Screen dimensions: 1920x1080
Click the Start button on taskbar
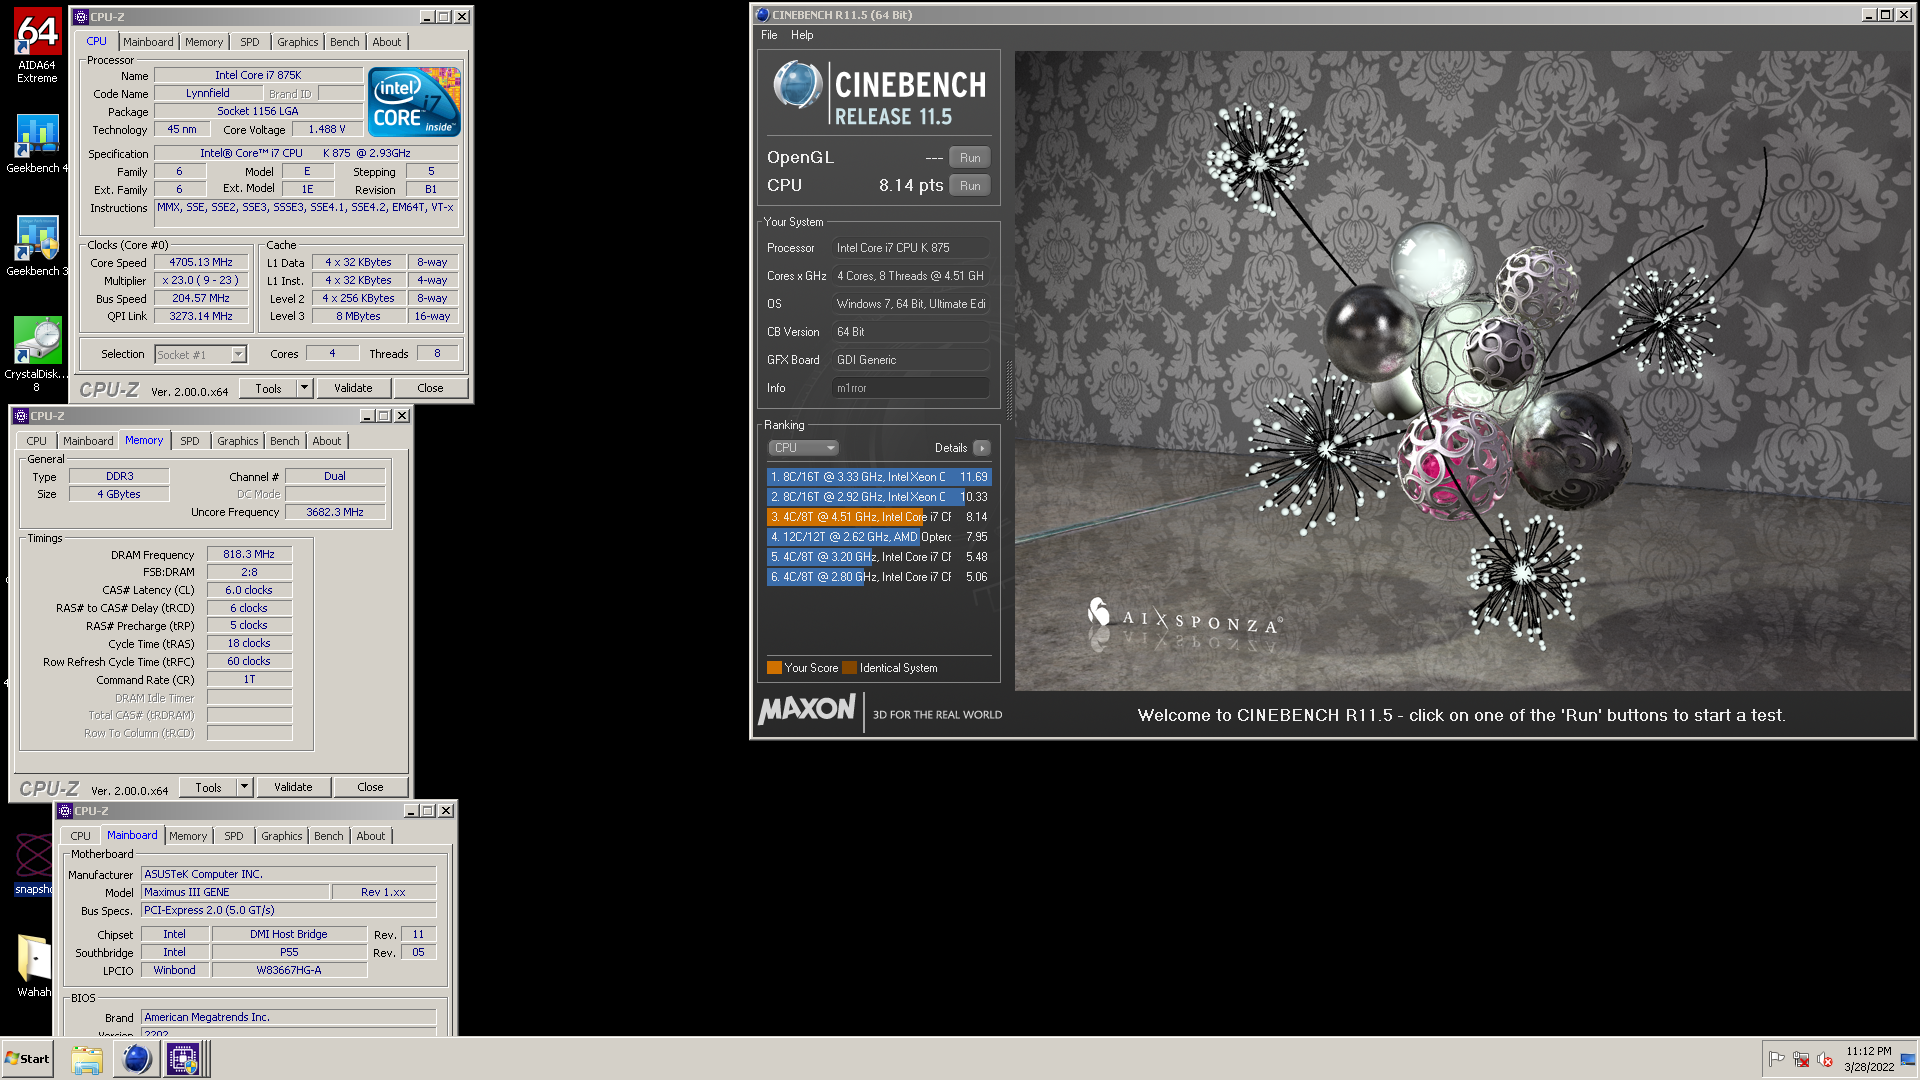[x=28, y=1059]
